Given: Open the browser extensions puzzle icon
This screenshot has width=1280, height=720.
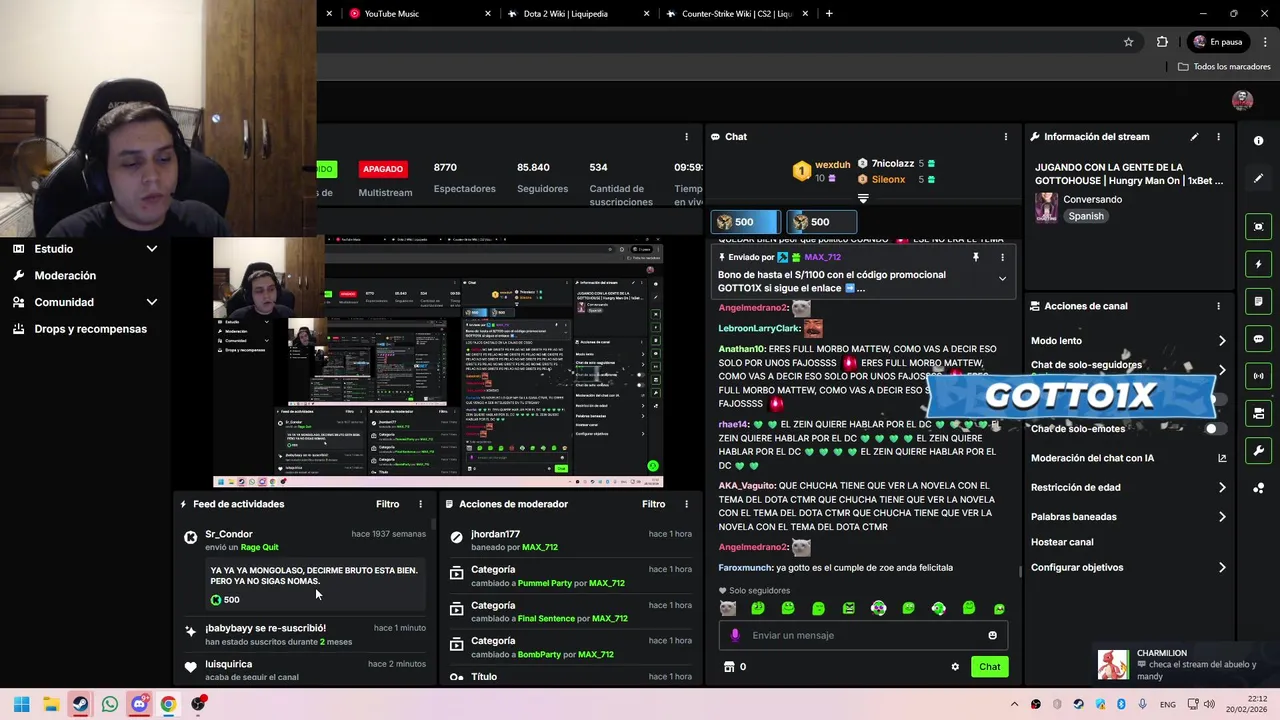Looking at the screenshot, I should coord(1162,42).
